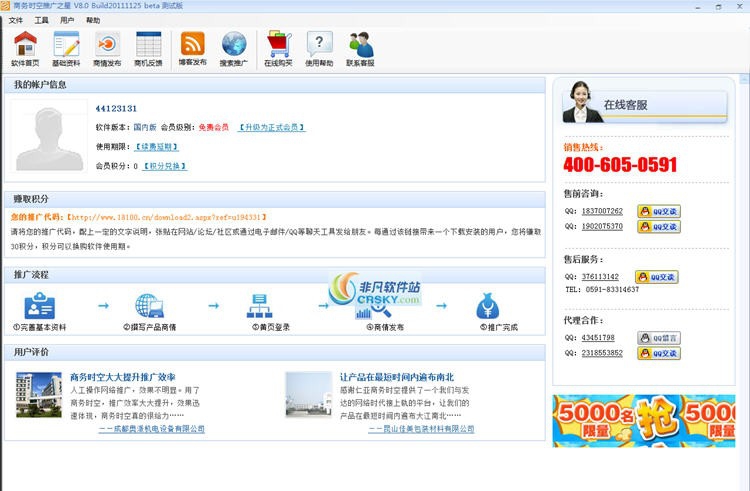Screen dimensions: 750x491
Task: Click the 昆山佳美包装材料有限公司 company link
Action: [x=421, y=429]
